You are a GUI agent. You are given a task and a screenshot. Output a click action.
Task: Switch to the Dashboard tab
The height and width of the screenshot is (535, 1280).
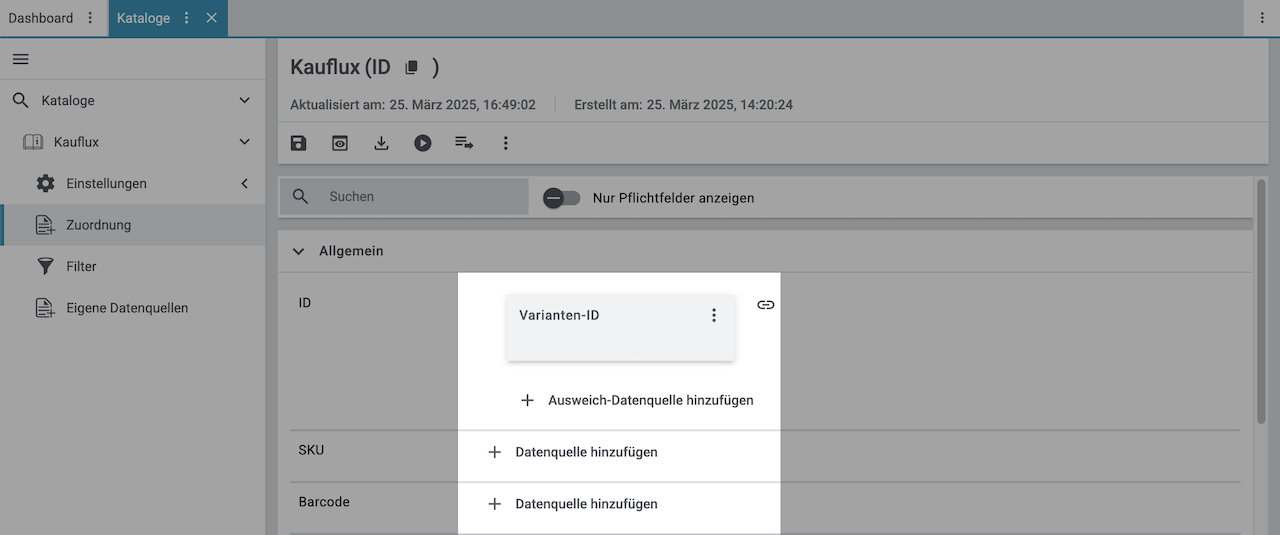point(41,18)
